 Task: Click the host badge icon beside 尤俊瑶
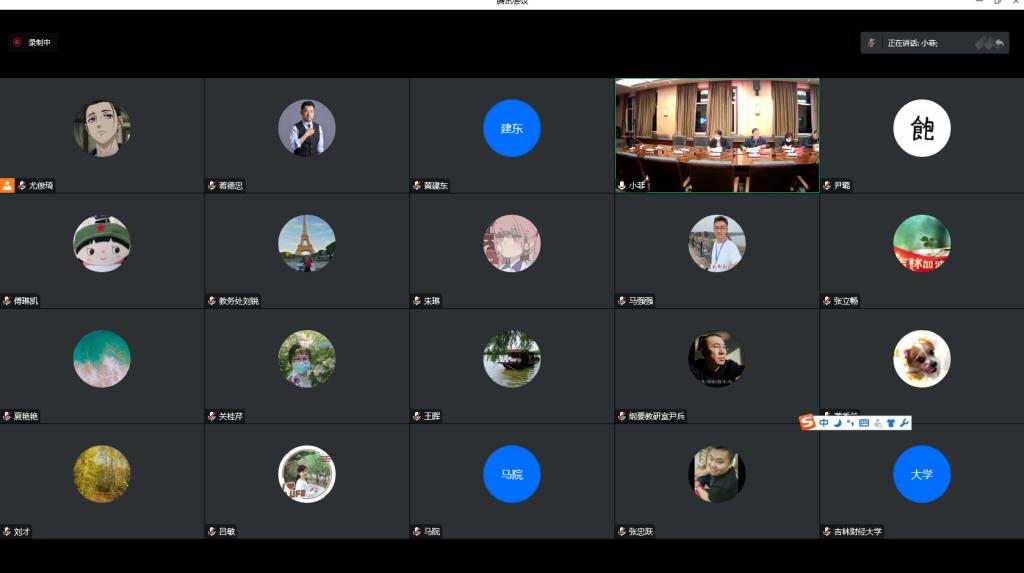click(7, 185)
